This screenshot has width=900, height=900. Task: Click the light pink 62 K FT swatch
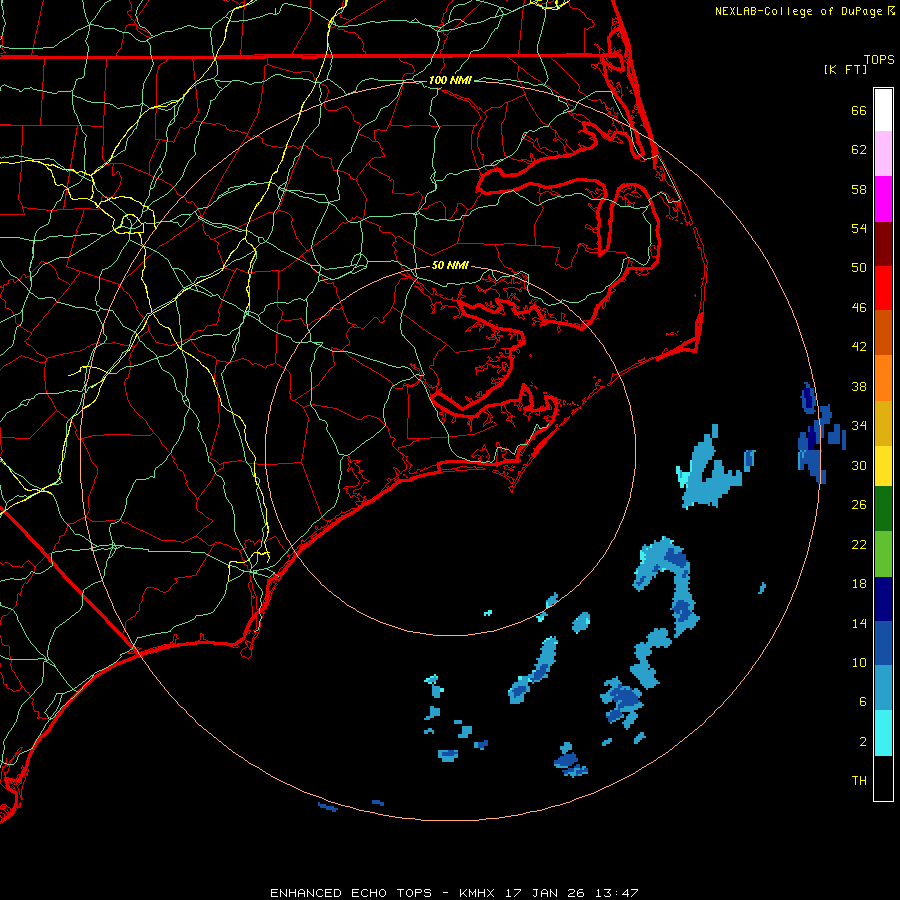click(883, 153)
